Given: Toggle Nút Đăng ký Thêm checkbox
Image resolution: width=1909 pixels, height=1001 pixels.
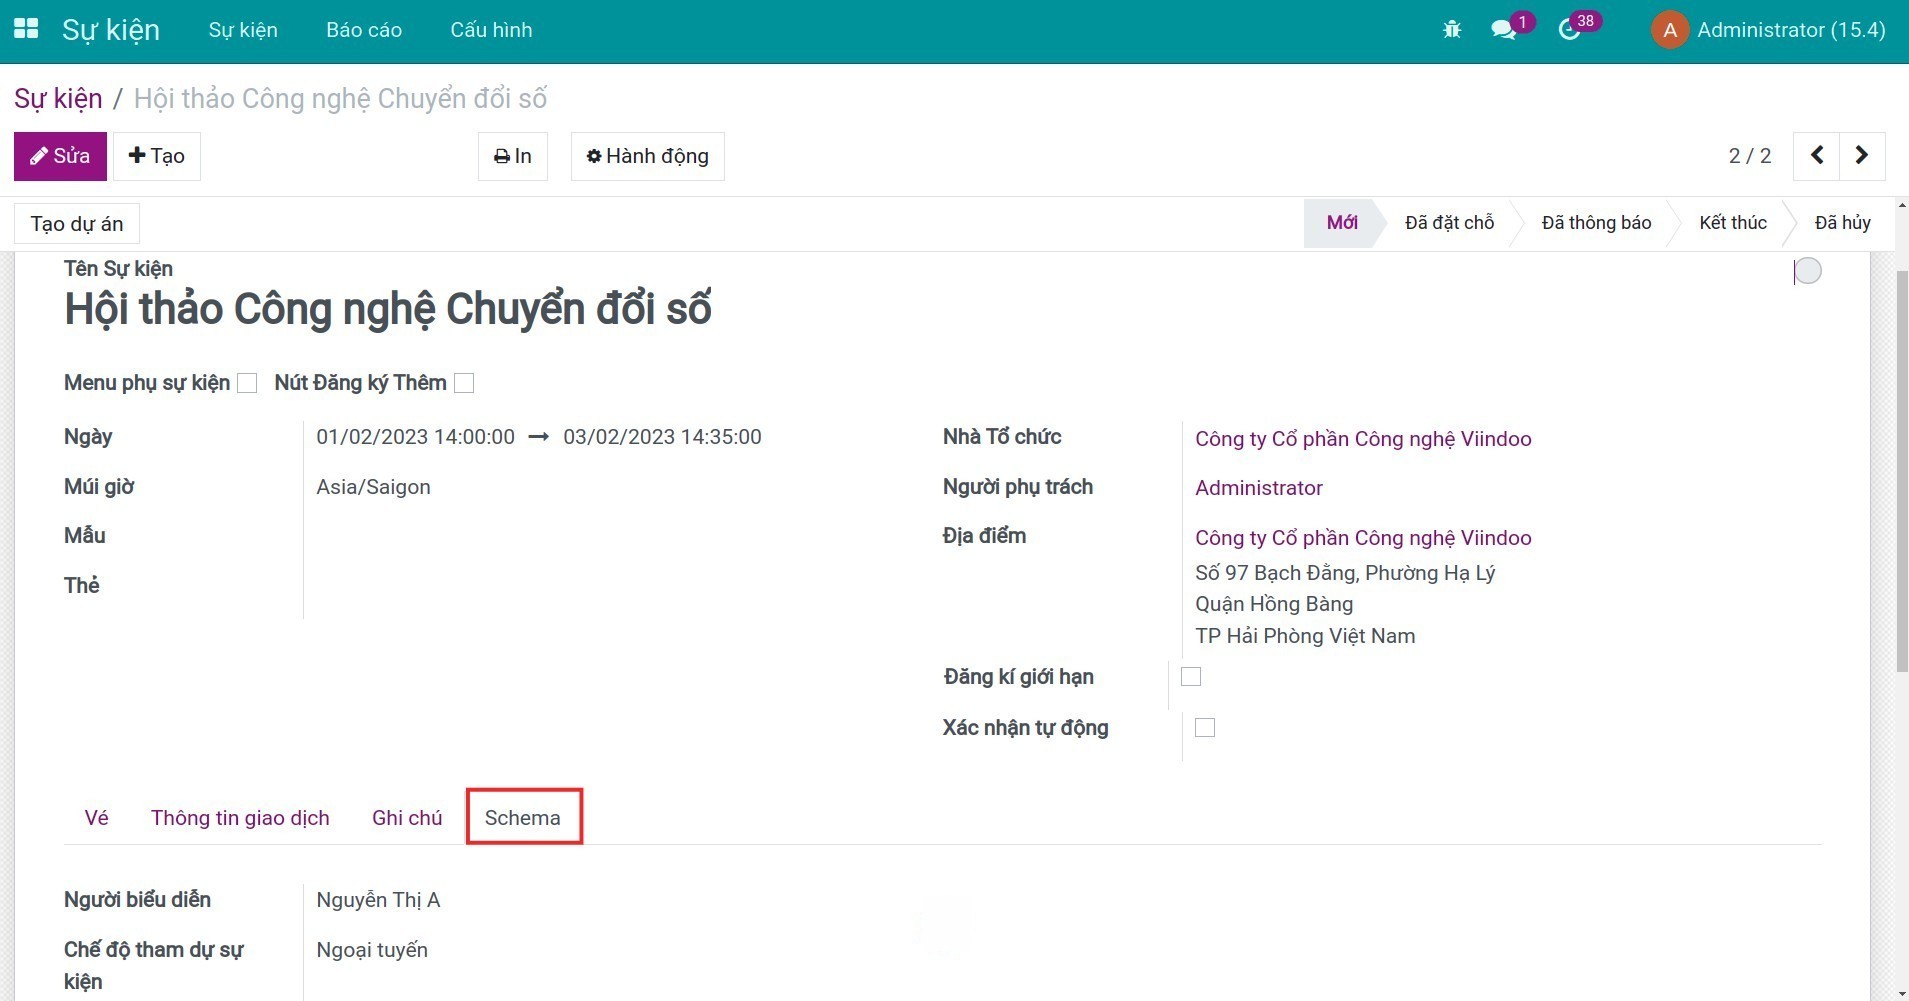Looking at the screenshot, I should [x=464, y=383].
